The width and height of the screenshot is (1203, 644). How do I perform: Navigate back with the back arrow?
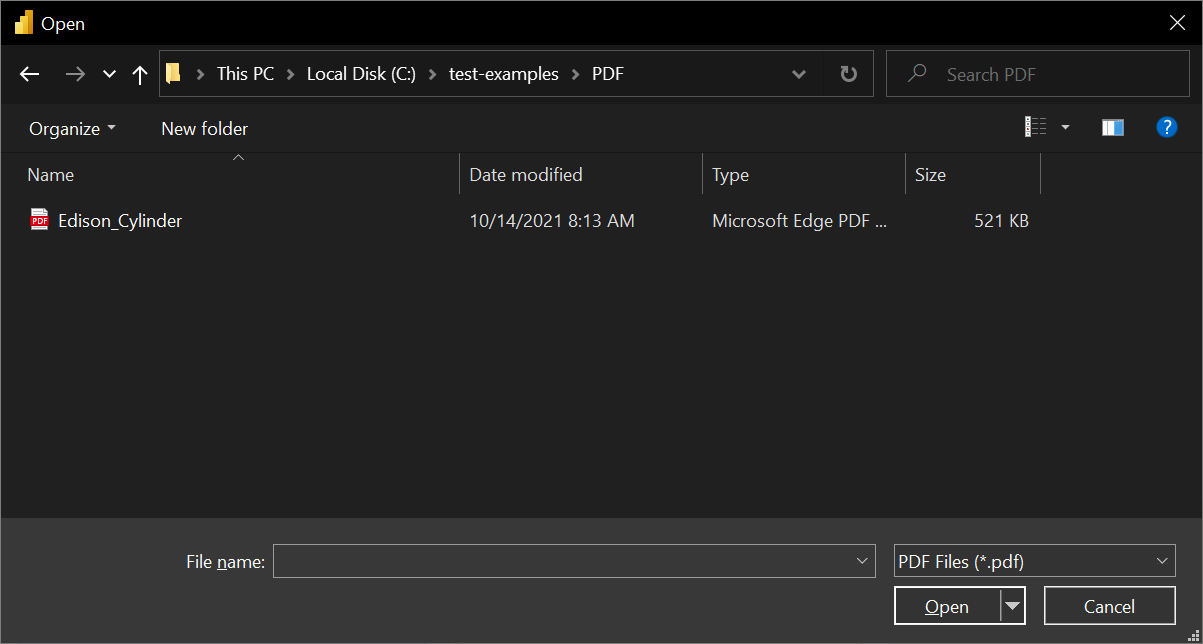tap(29, 73)
